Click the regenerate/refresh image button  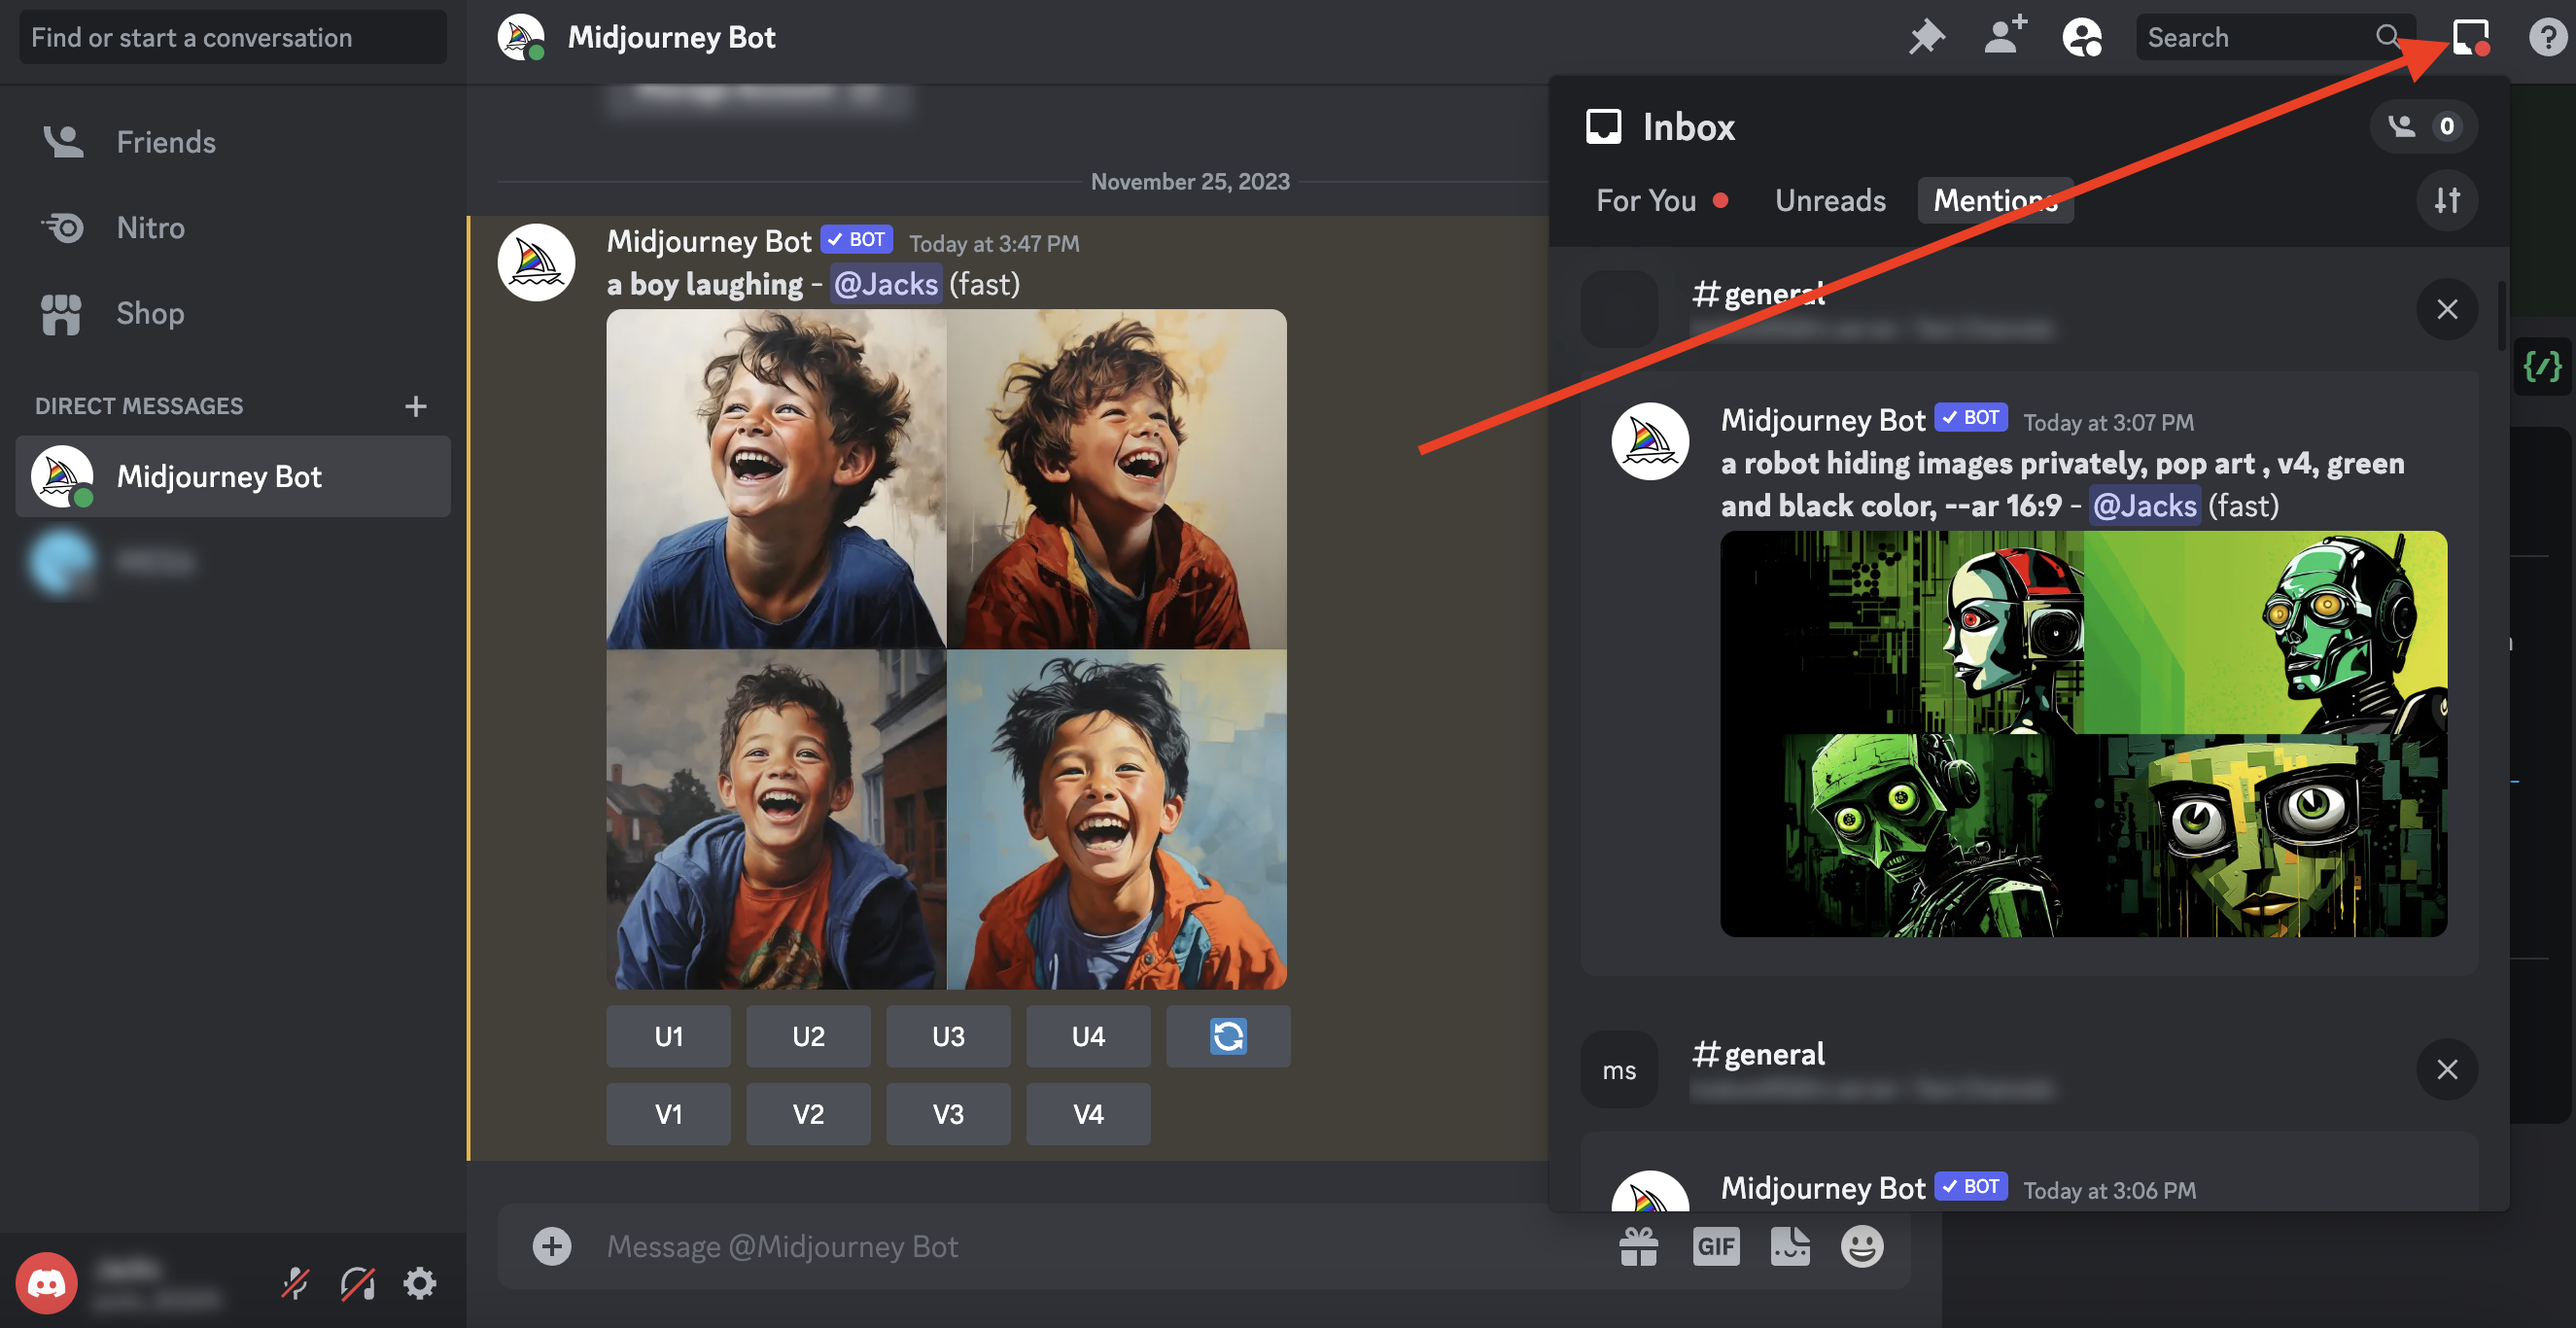1228,1035
